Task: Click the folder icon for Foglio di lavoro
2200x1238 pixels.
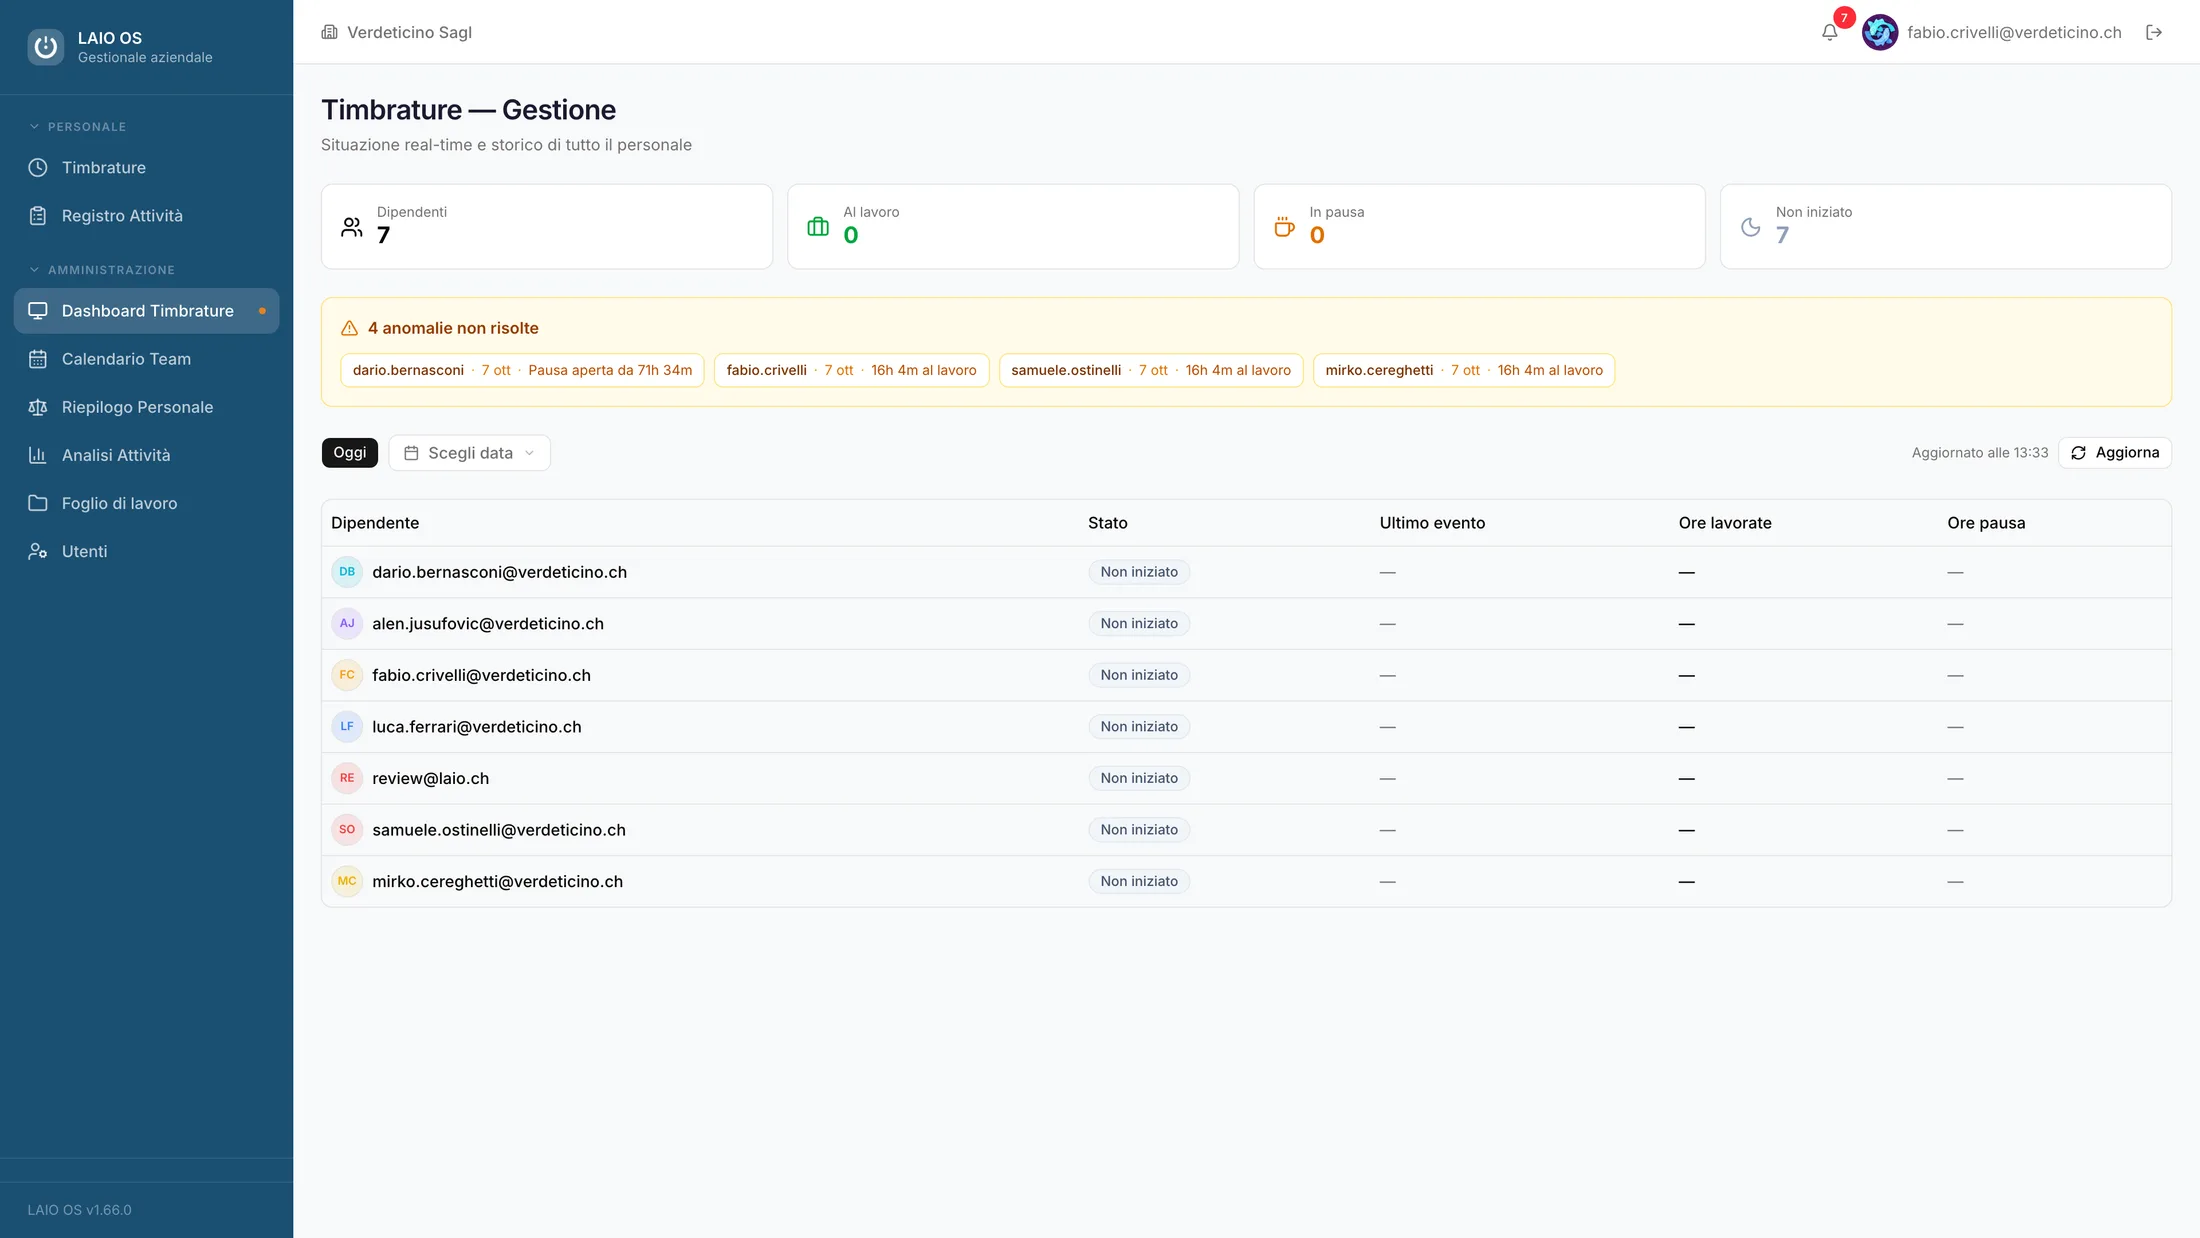Action: pos(38,503)
